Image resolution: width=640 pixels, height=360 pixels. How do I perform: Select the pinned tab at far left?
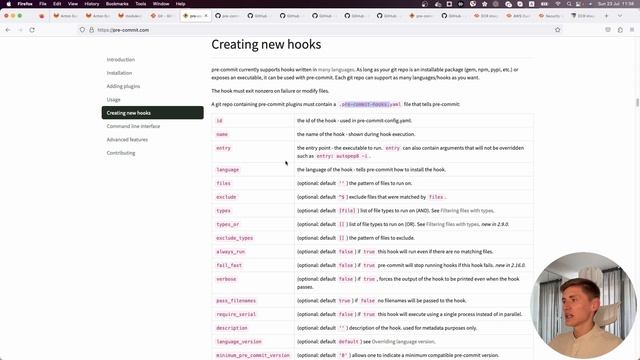click(42, 16)
